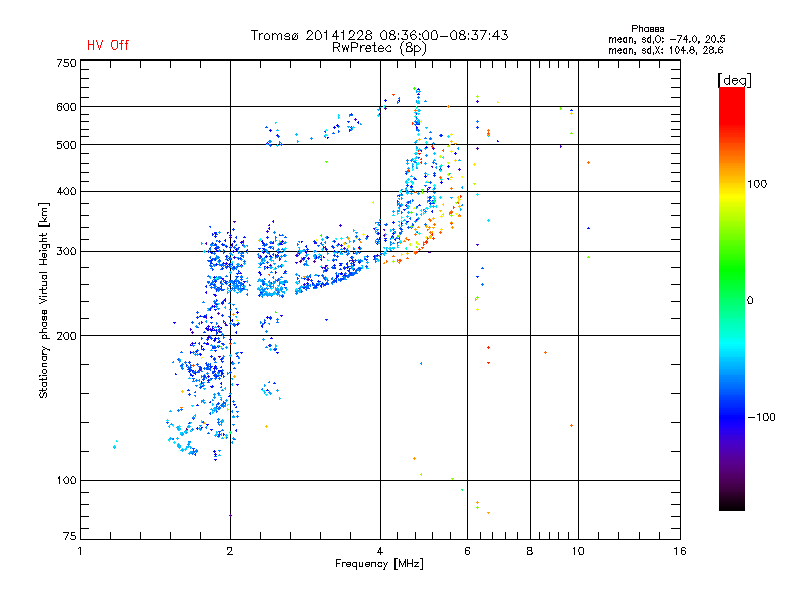Click the y-axis tick label '200'

[x=66, y=336]
